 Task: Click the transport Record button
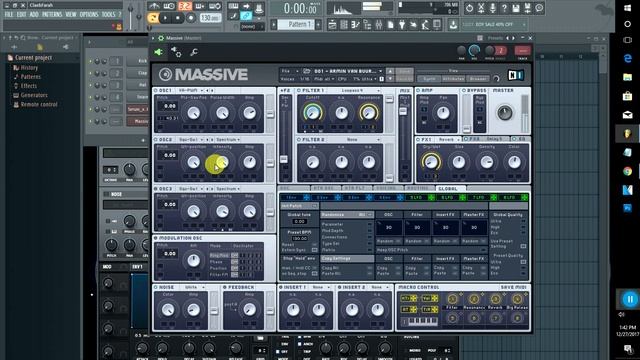click(191, 18)
